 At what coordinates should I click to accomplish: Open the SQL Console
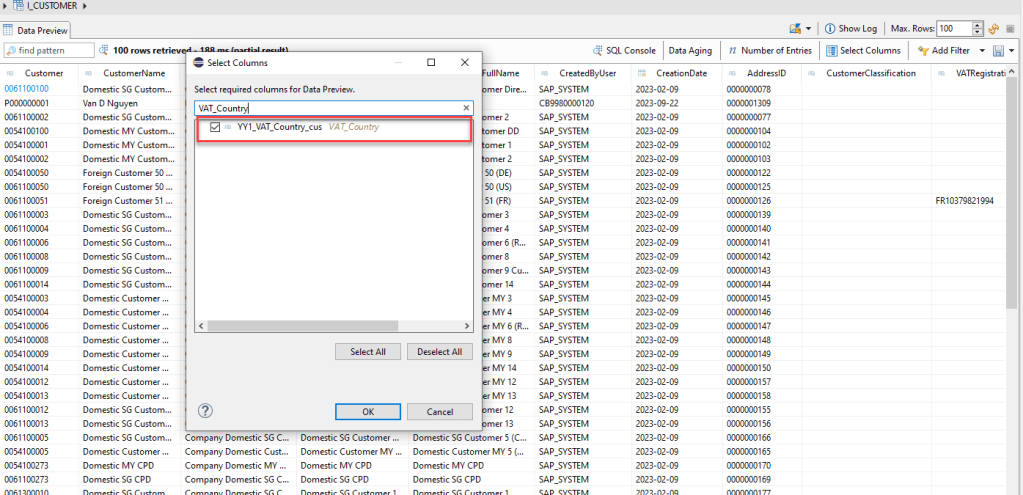click(x=624, y=50)
